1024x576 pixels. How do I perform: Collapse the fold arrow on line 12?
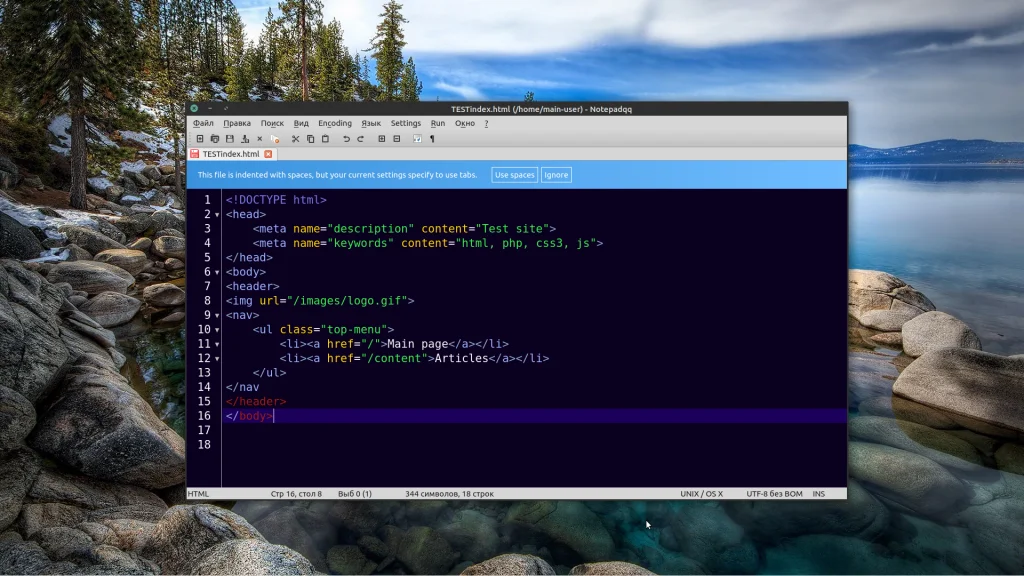tap(217, 359)
